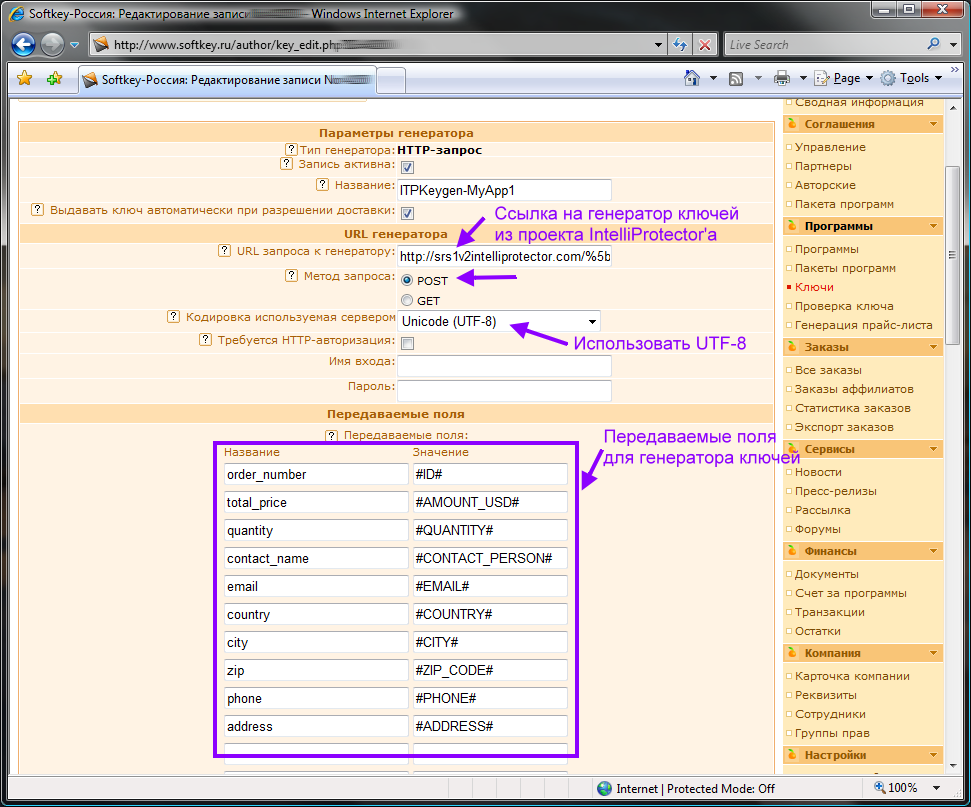Collapse the Компания sidebar section
Image resolution: width=971 pixels, height=807 pixels.
coord(933,653)
